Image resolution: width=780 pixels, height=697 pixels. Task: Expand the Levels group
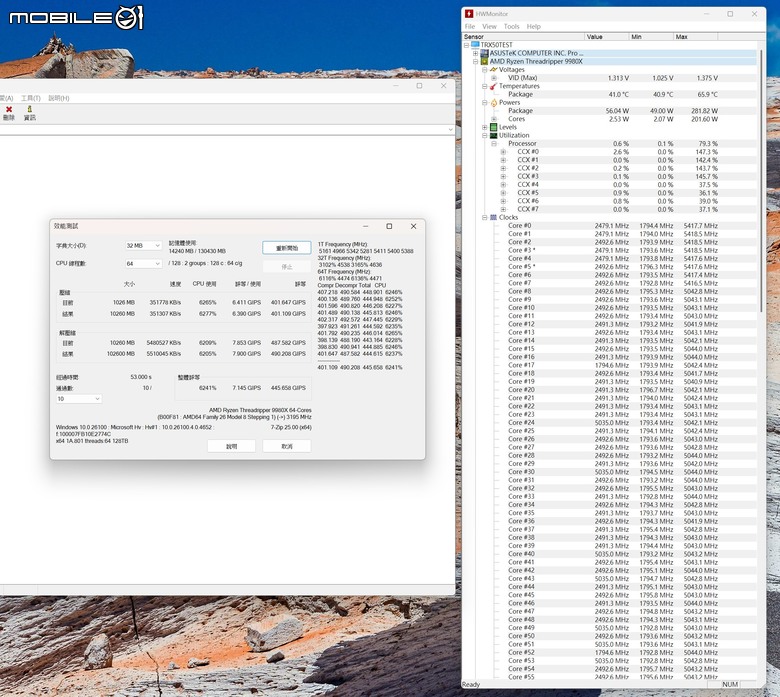(485, 127)
